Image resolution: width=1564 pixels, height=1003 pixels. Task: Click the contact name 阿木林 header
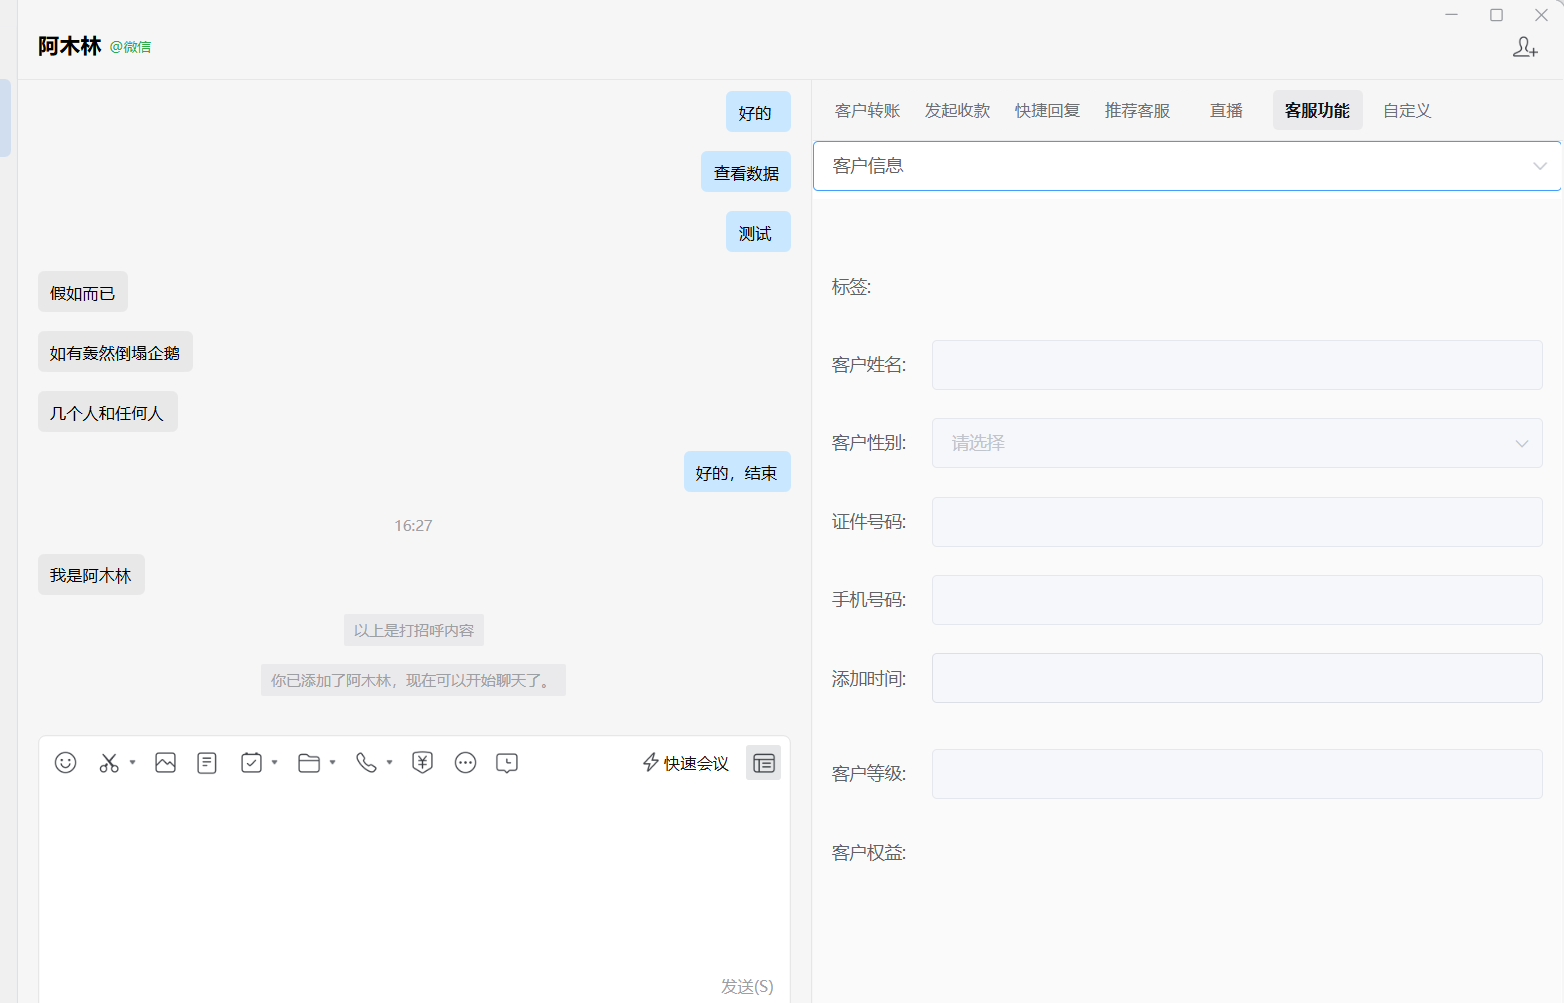pyautogui.click(x=70, y=46)
